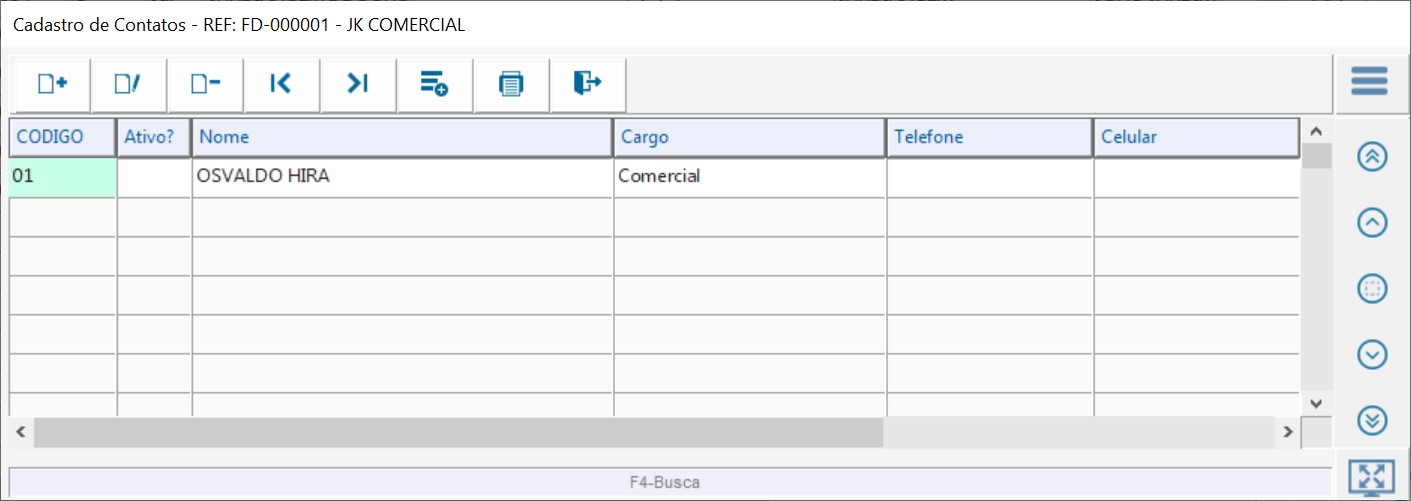The image size is (1411, 501).
Task: Click the delete record icon
Action: click(x=205, y=85)
